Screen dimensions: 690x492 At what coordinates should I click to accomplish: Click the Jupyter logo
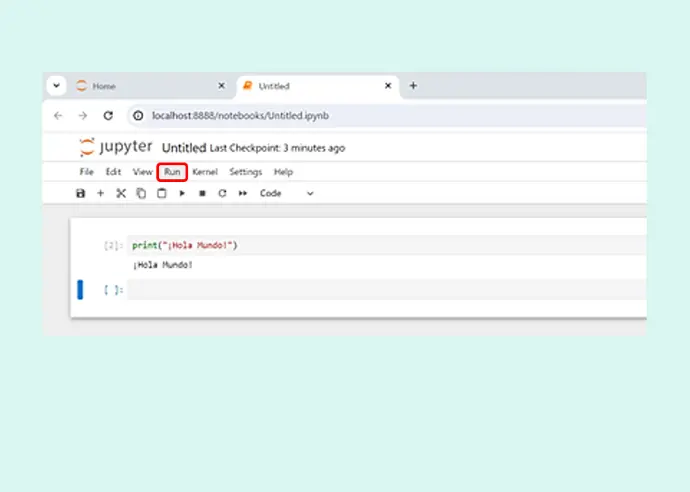116,147
